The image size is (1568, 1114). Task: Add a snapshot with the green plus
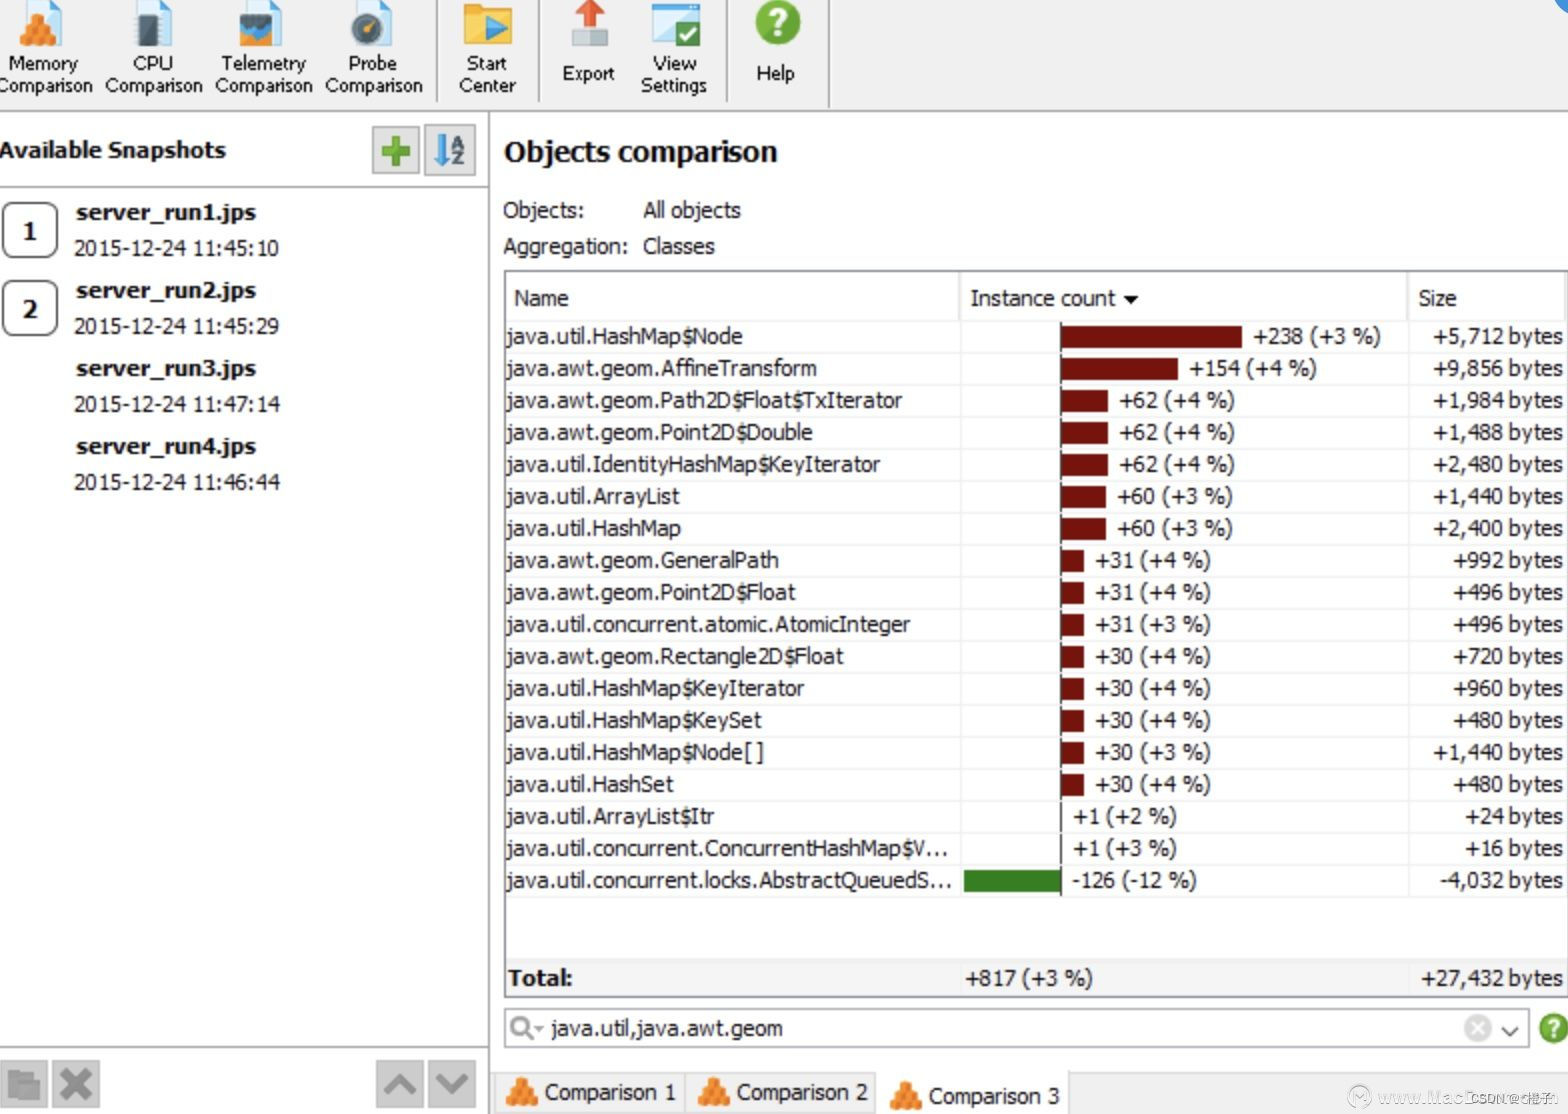point(396,151)
